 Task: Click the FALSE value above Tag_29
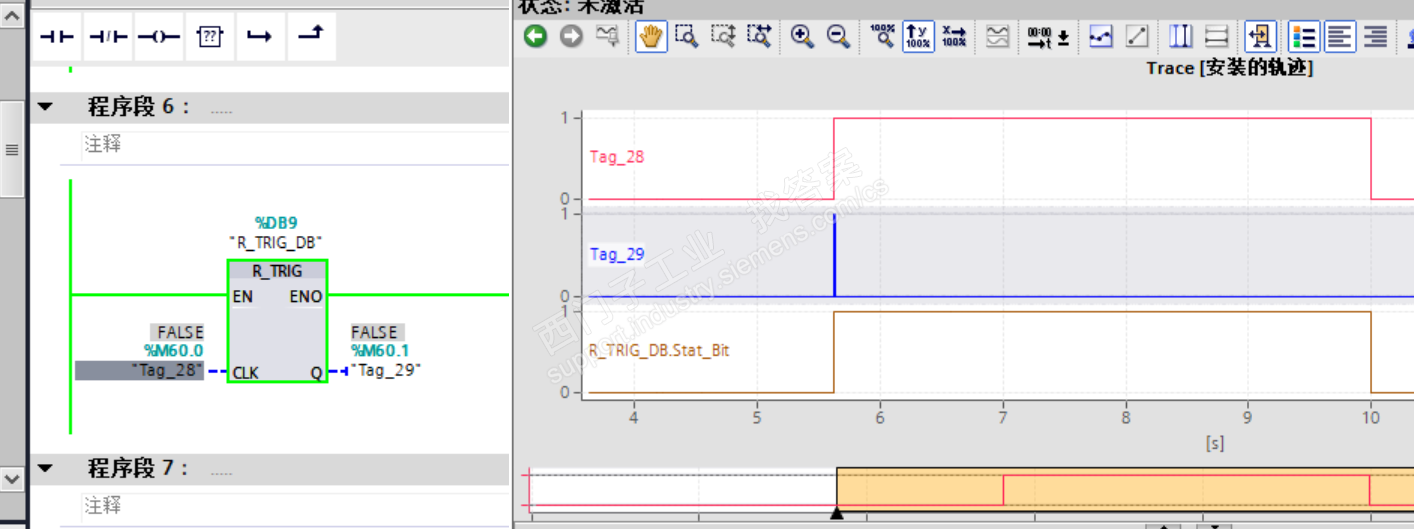coord(376,332)
